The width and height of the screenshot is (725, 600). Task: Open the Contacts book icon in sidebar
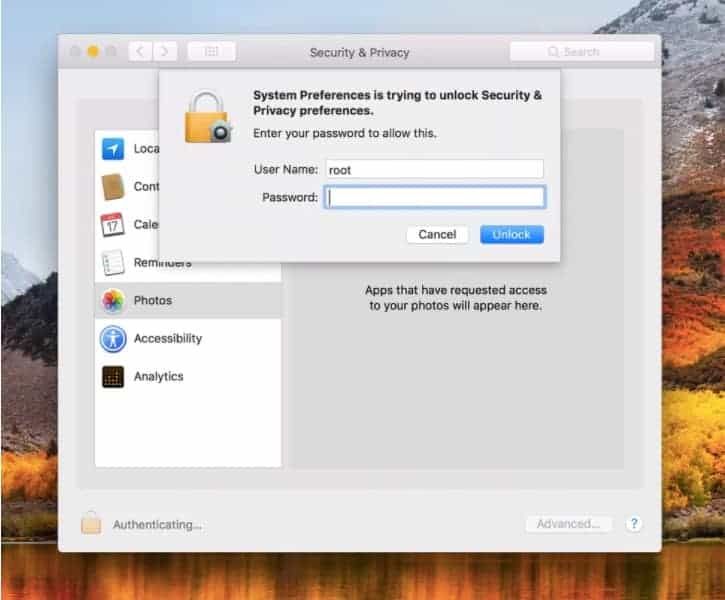tap(113, 187)
